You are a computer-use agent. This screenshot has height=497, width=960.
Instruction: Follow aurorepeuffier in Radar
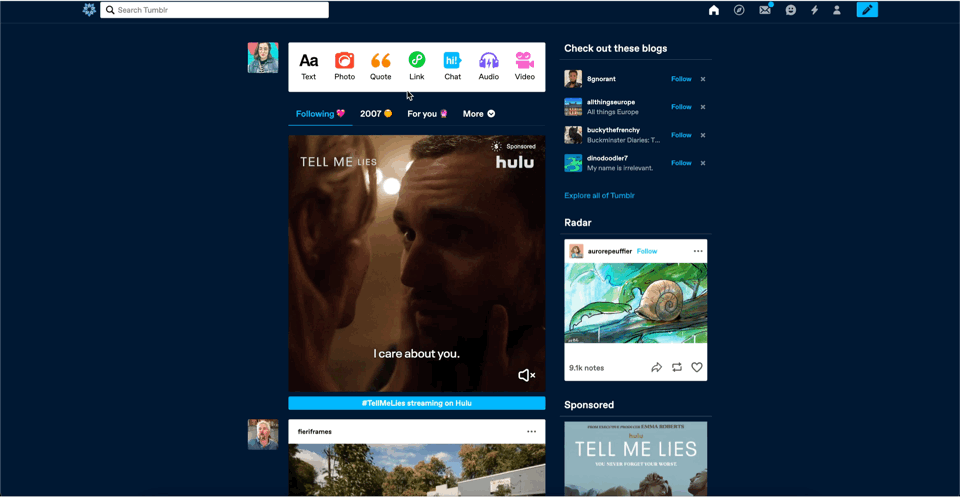point(647,251)
